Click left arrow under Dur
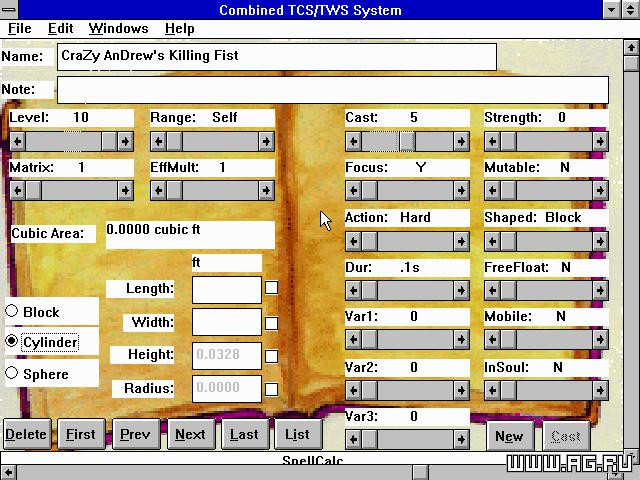This screenshot has width=640, height=480. pos(353,290)
